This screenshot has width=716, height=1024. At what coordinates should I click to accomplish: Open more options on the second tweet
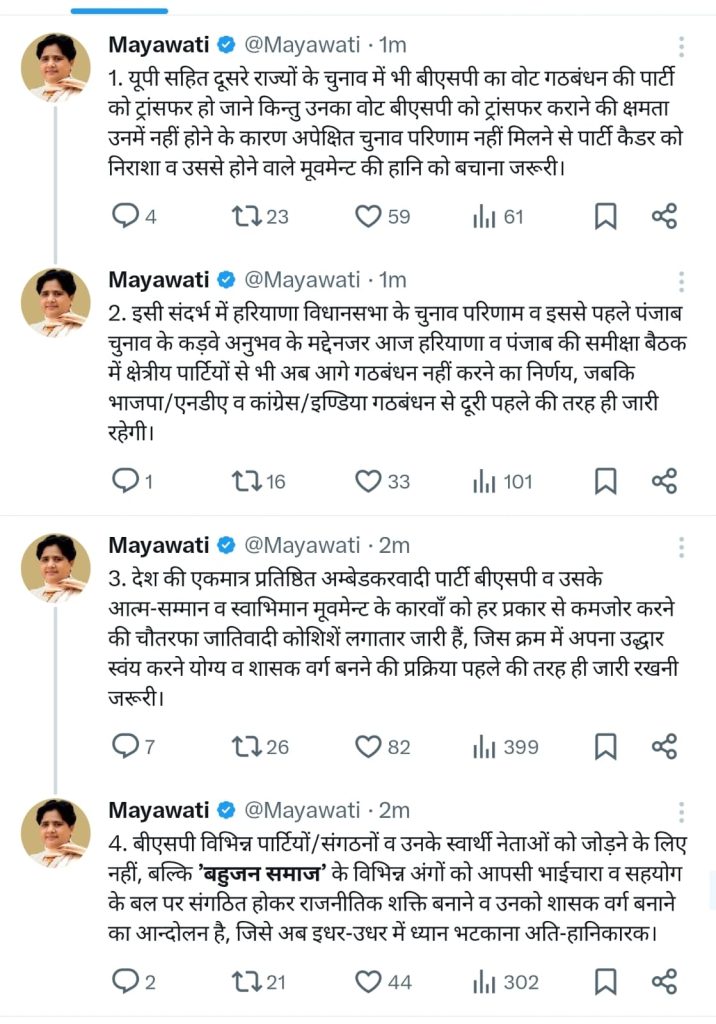click(x=681, y=279)
